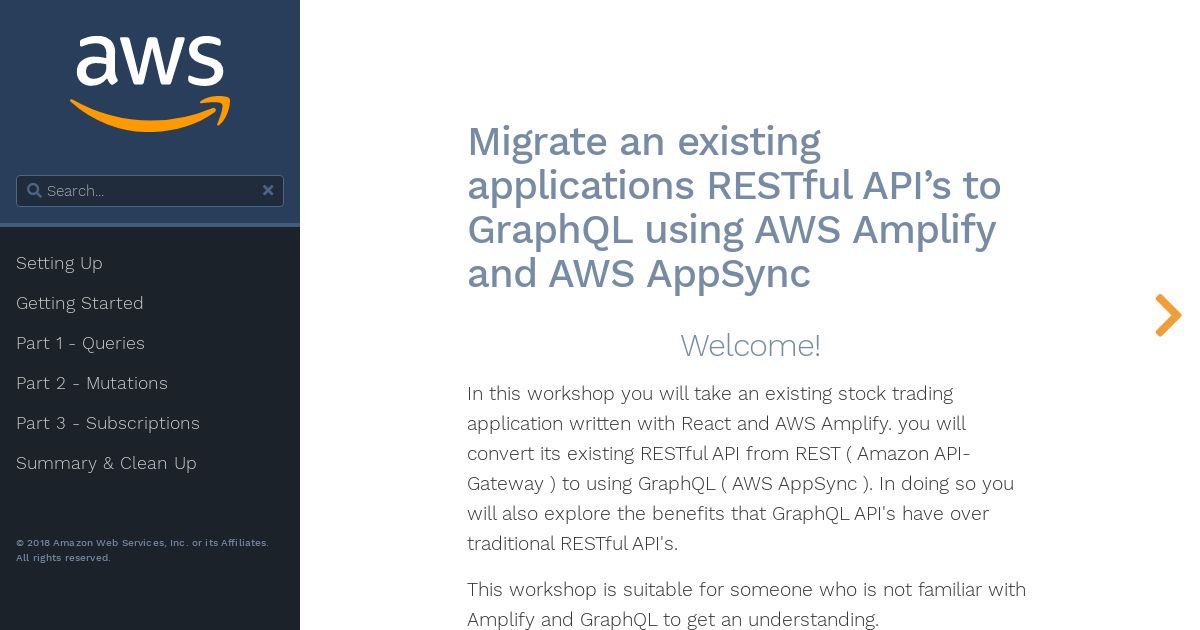The width and height of the screenshot is (1200, 630).
Task: Navigate to Part 1 - Queries
Action: (x=80, y=343)
